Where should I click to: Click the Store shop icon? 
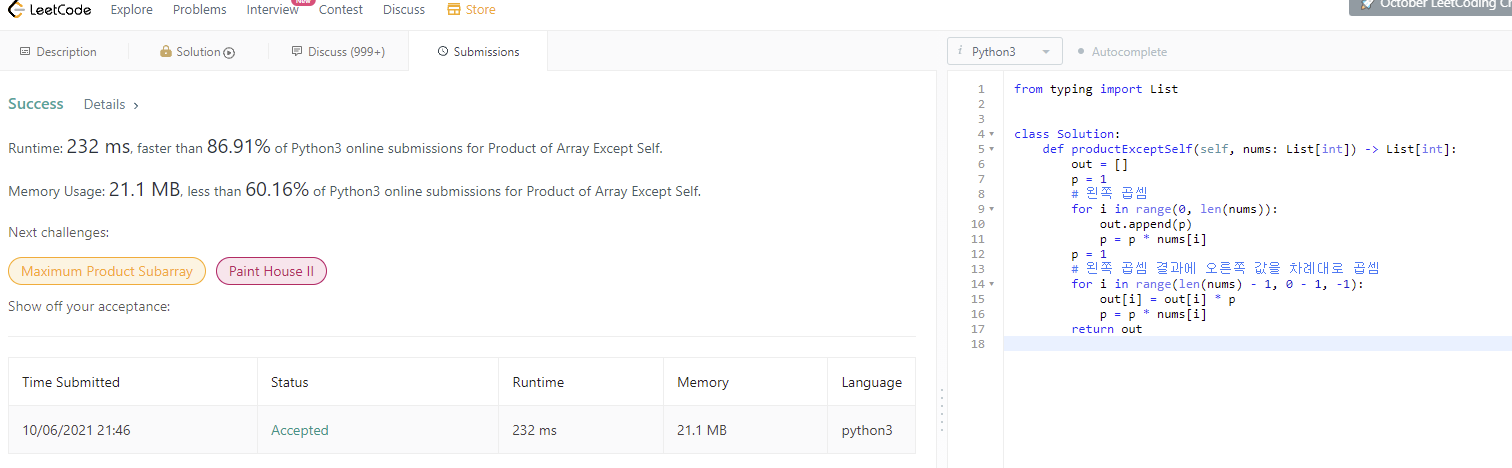(x=454, y=10)
